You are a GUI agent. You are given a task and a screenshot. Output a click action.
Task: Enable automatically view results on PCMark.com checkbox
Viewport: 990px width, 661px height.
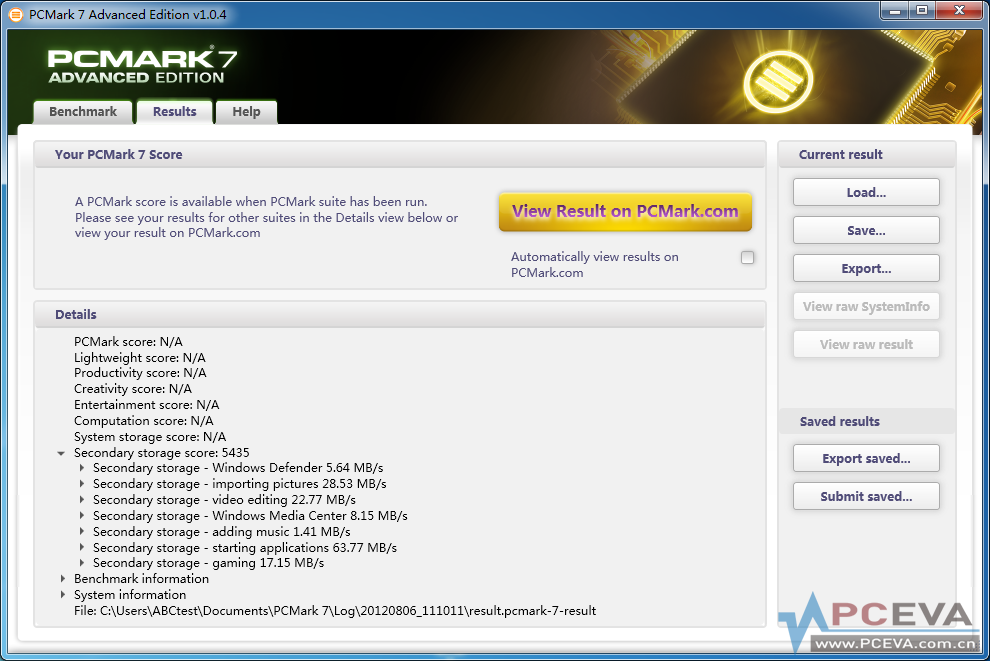point(748,258)
